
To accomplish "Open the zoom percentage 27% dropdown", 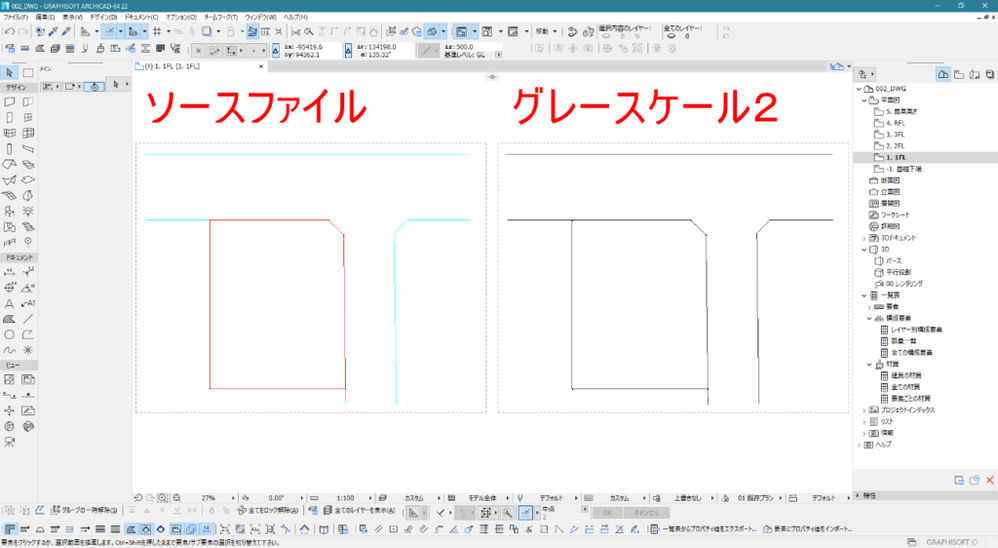I will [x=233, y=498].
